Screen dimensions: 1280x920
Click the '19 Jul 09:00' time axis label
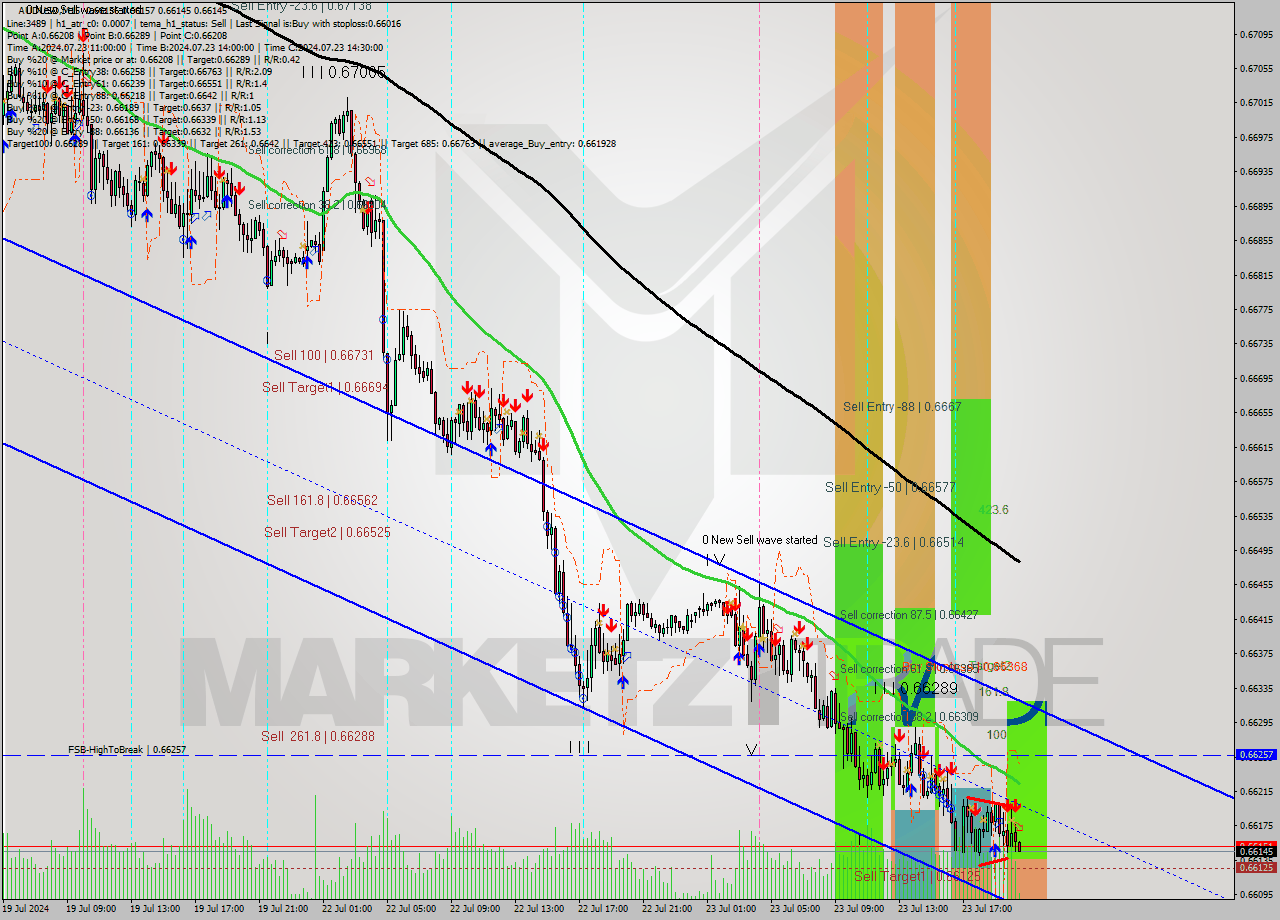91,909
